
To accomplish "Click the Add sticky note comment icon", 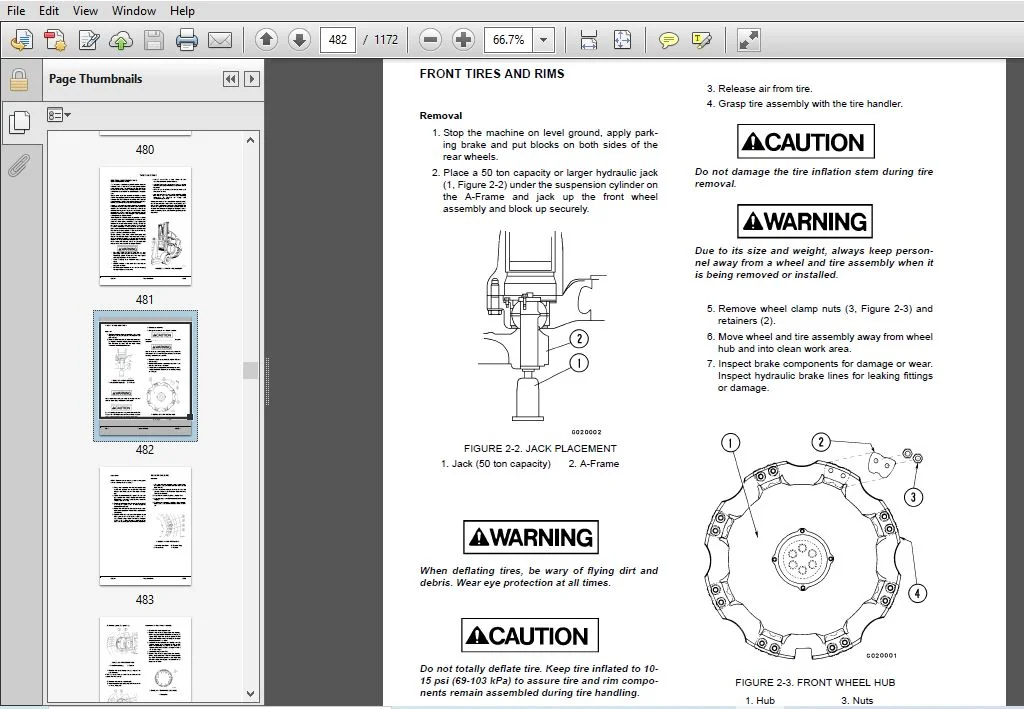I will 668,40.
